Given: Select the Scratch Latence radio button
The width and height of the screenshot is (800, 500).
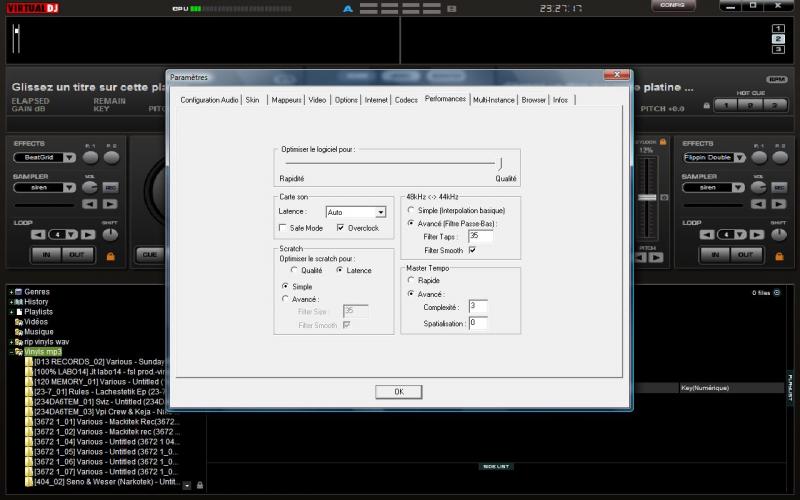Looking at the screenshot, I should pos(339,270).
